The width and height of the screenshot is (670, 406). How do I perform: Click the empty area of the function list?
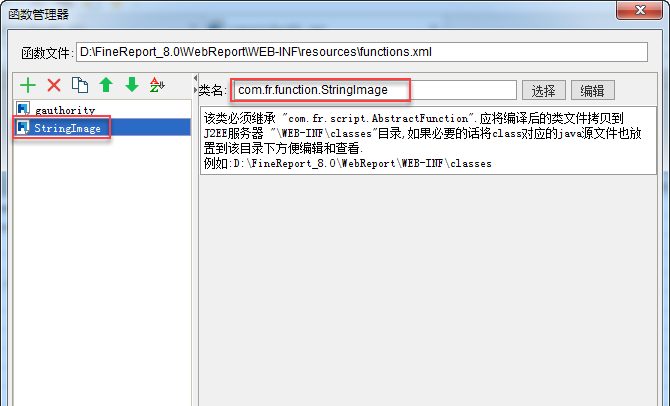[103, 269]
